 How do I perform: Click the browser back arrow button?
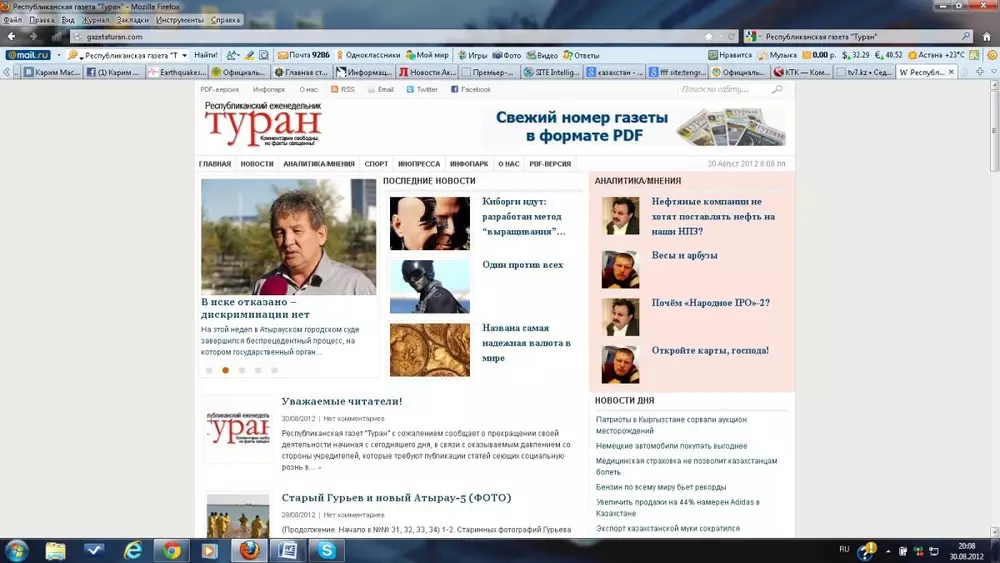point(13,36)
